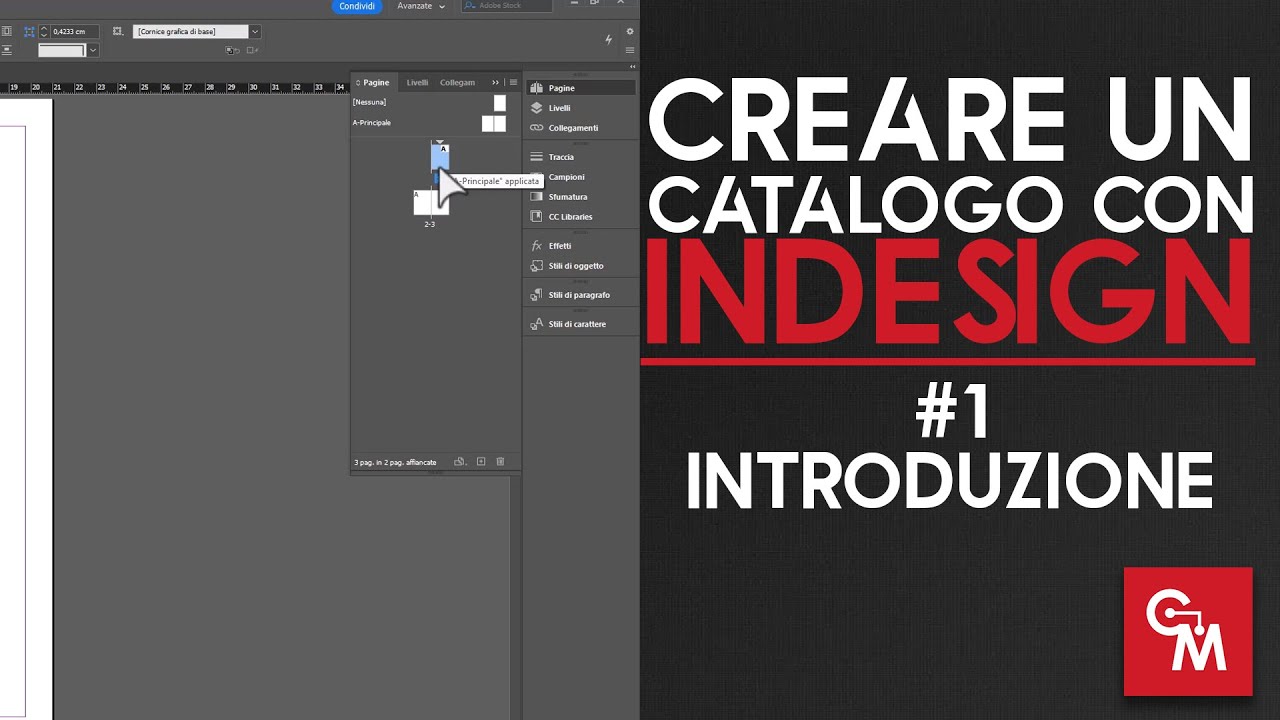Screen dimensions: 1280x720
Task: Open the Sfumatura gradient panel
Action: tap(581, 197)
